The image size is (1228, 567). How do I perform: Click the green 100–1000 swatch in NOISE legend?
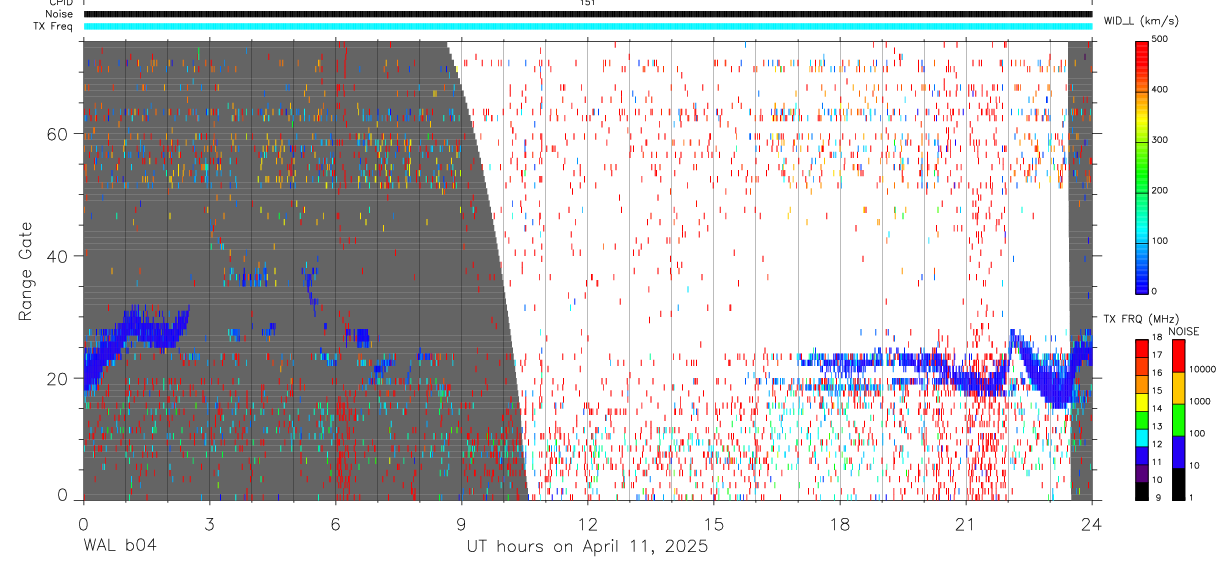(1178, 418)
